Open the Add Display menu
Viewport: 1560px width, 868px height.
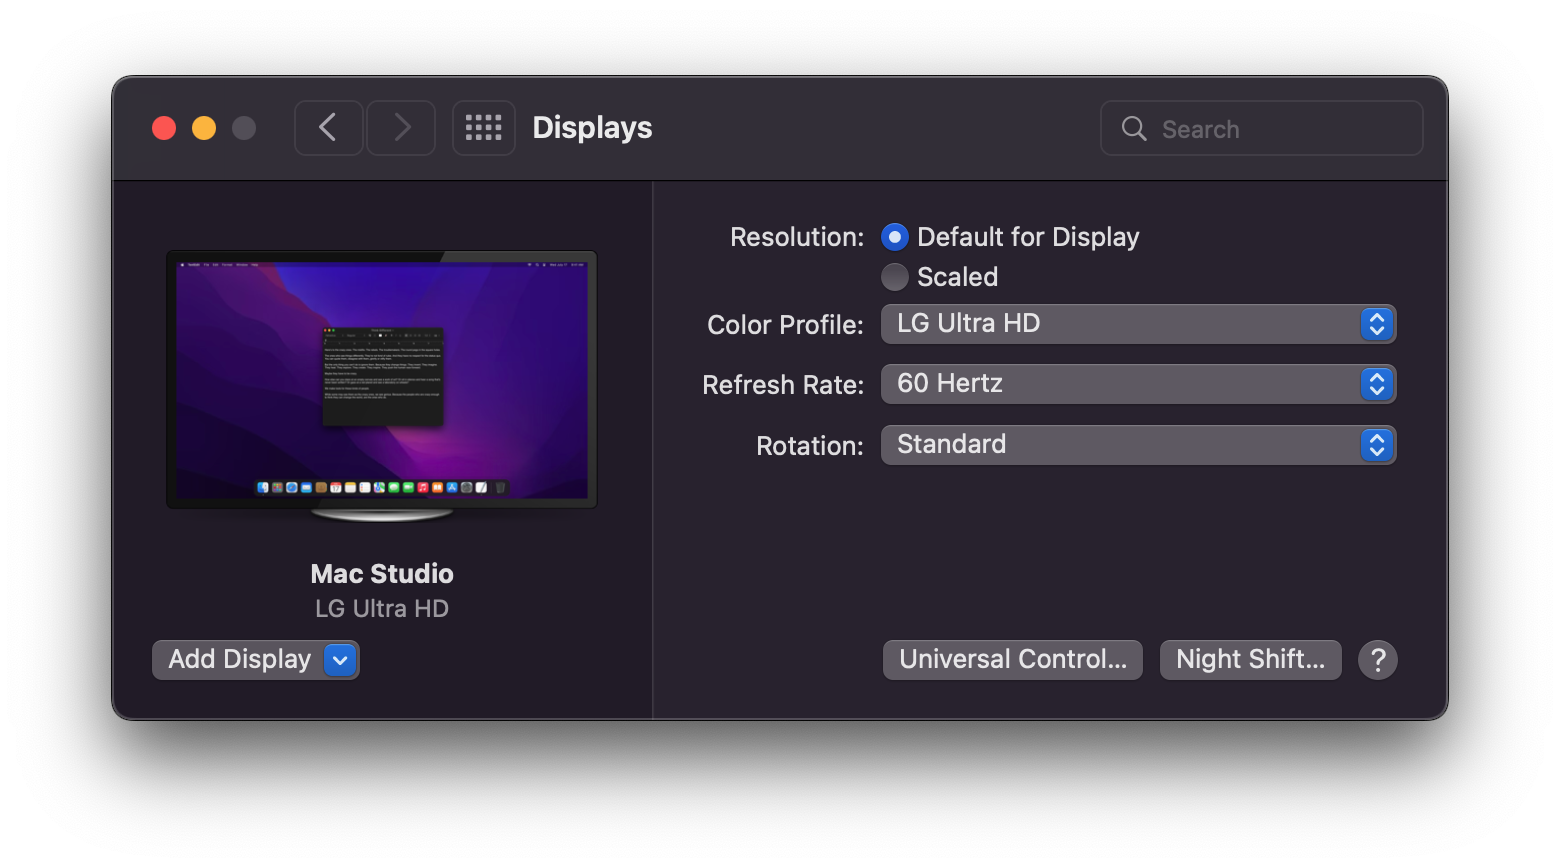point(240,660)
